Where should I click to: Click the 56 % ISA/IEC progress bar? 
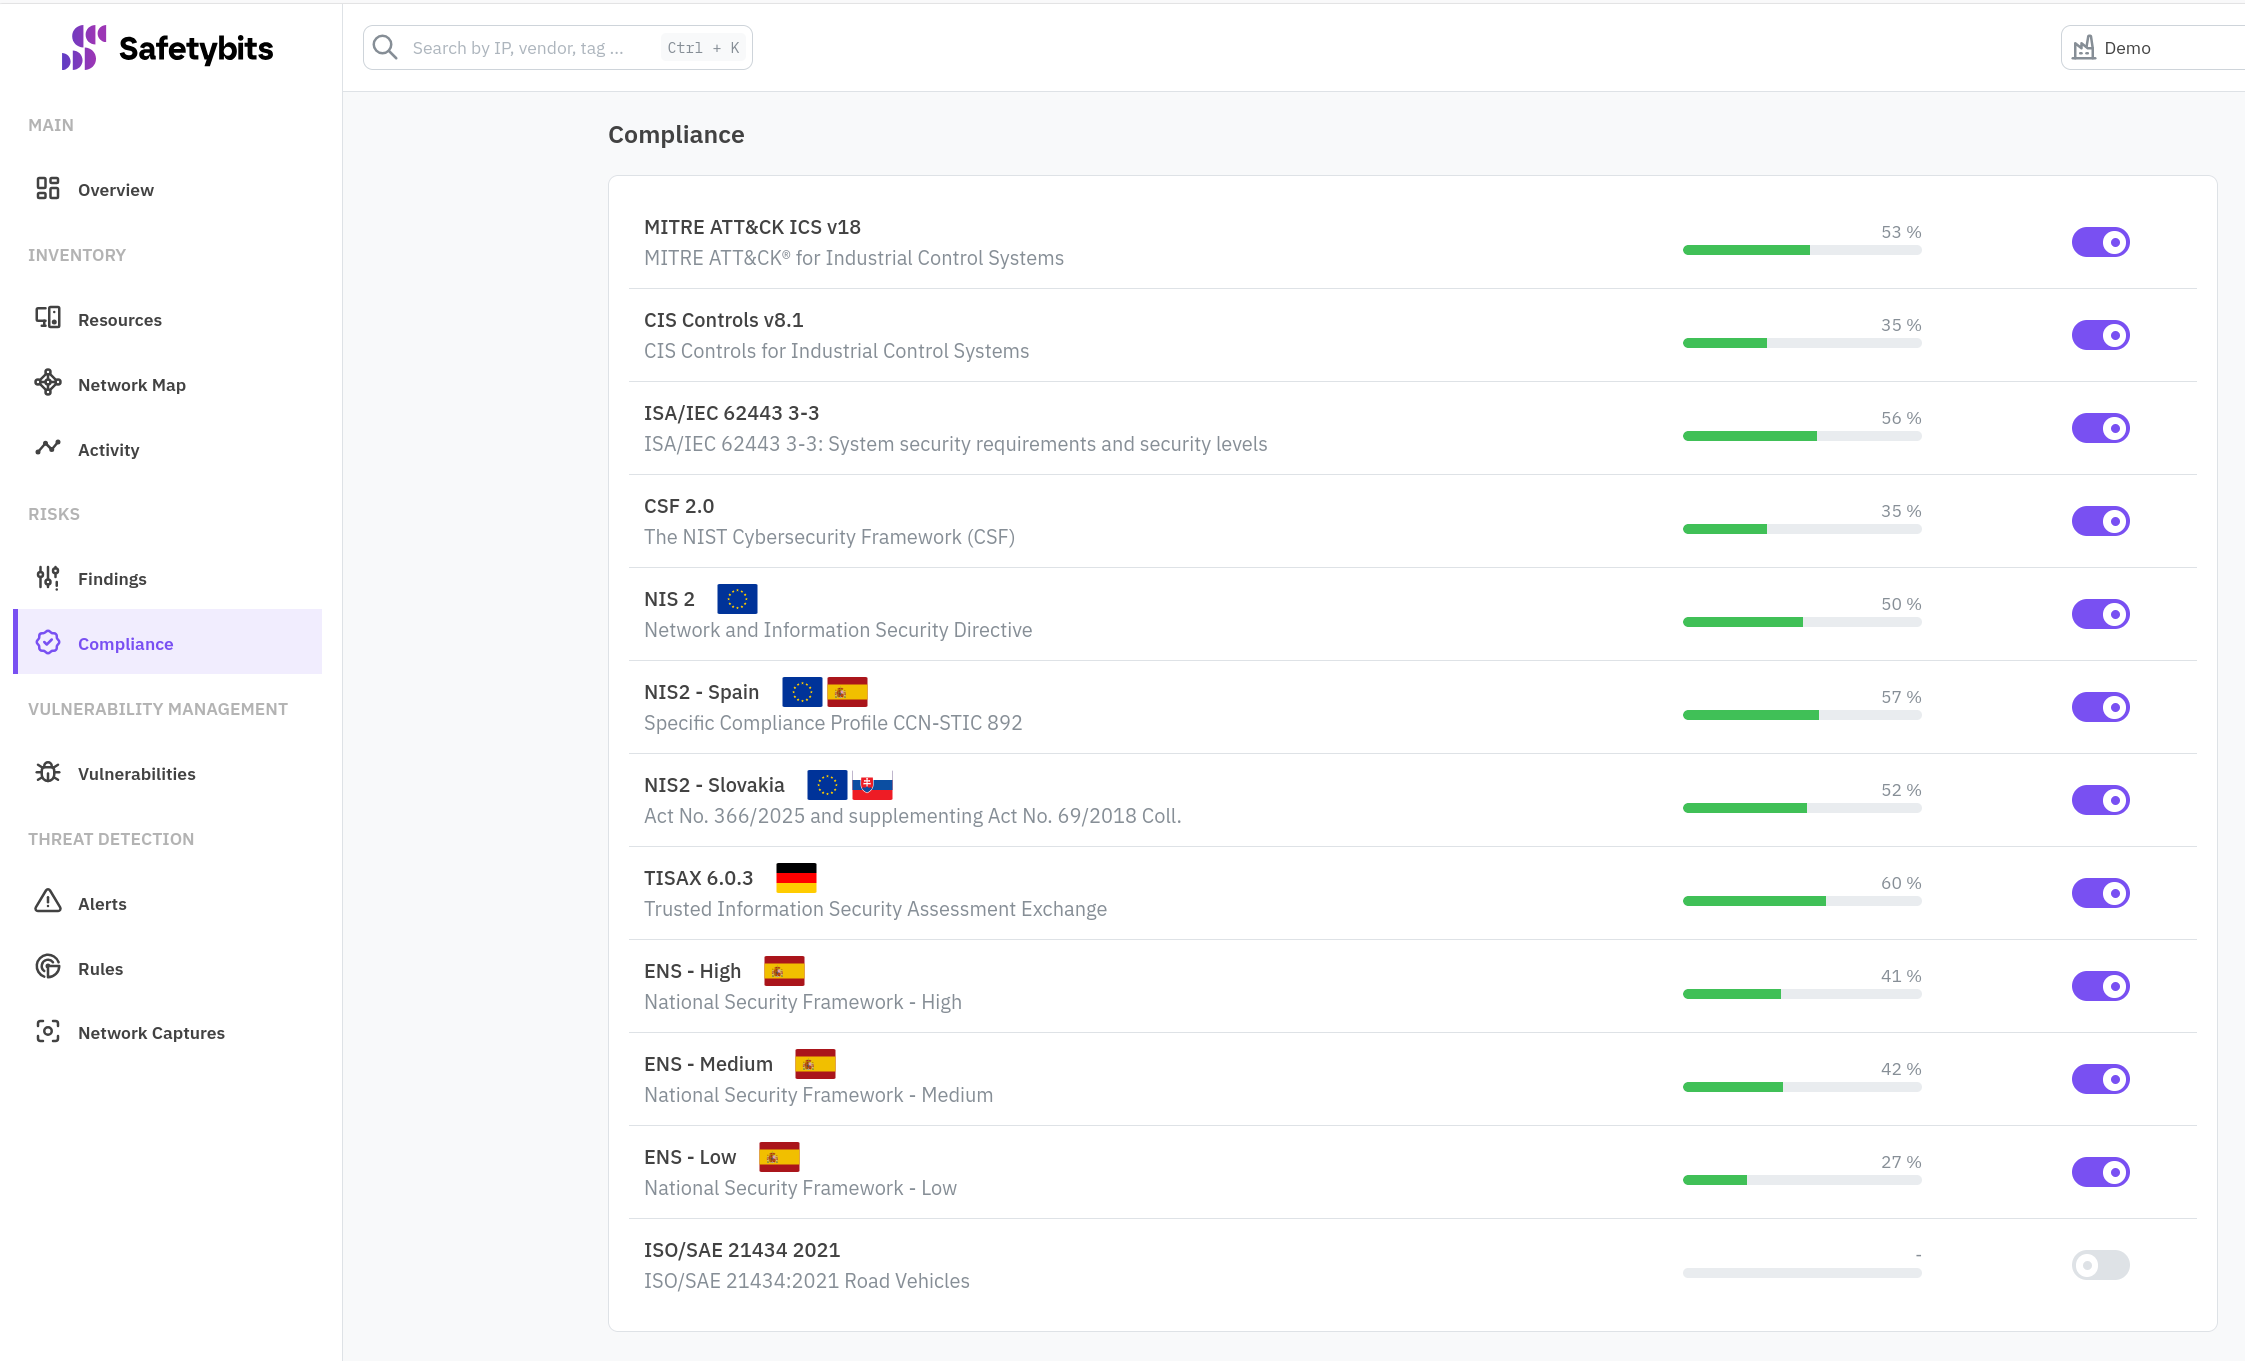click(1802, 436)
